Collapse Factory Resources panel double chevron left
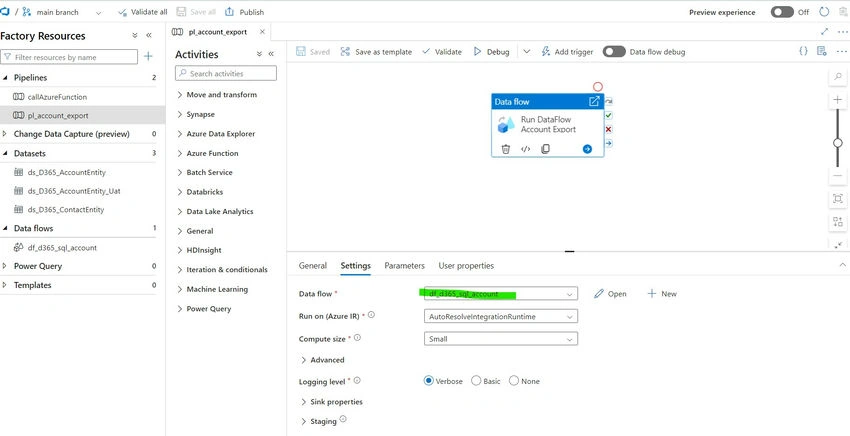This screenshot has width=850, height=436. click(x=149, y=36)
